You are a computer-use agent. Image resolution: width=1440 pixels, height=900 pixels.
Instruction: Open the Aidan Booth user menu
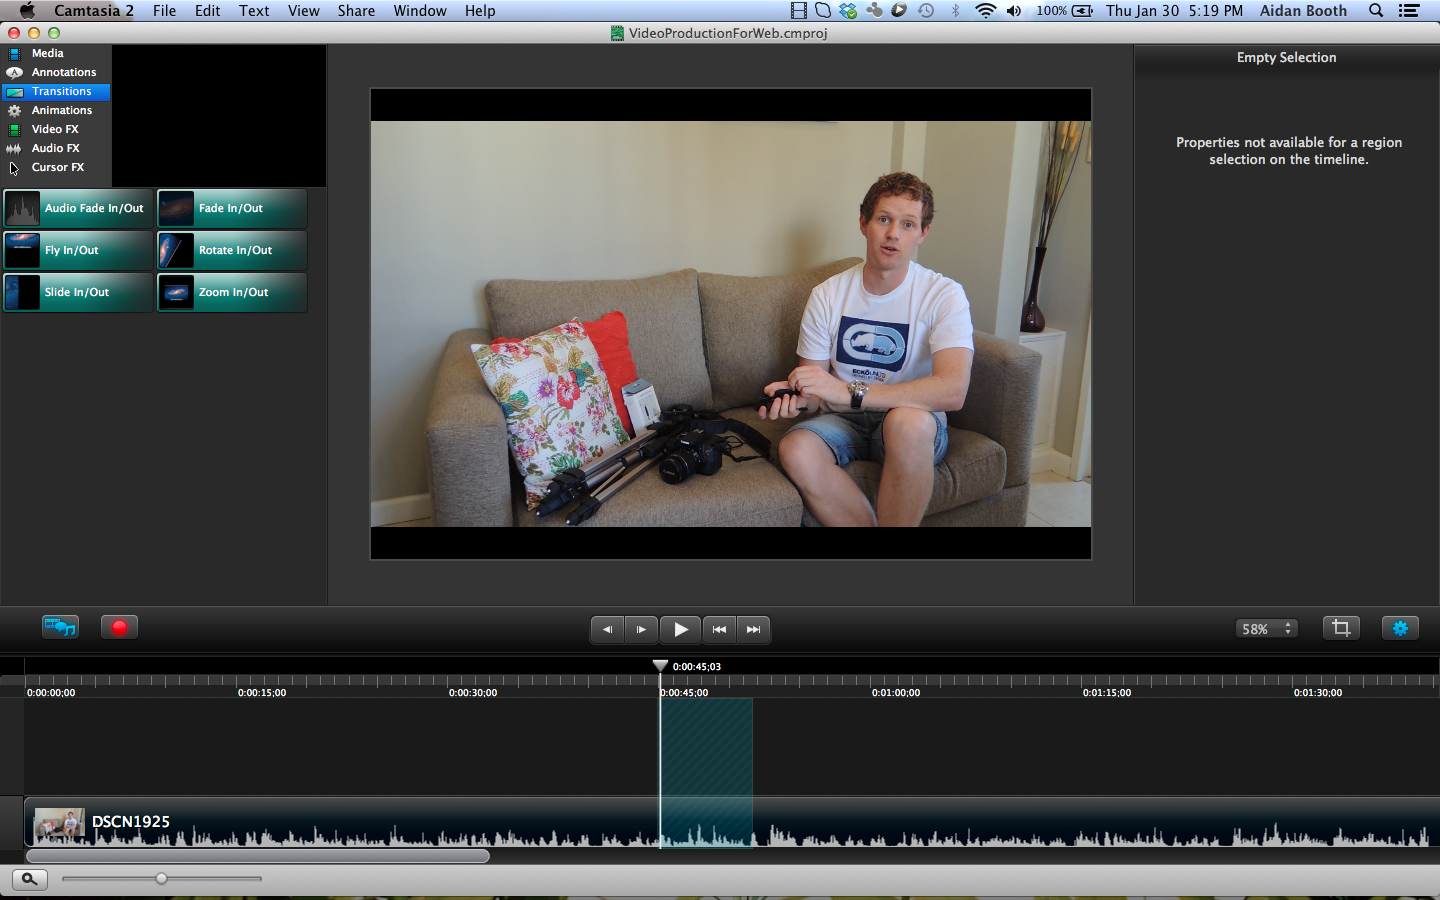tap(1303, 11)
